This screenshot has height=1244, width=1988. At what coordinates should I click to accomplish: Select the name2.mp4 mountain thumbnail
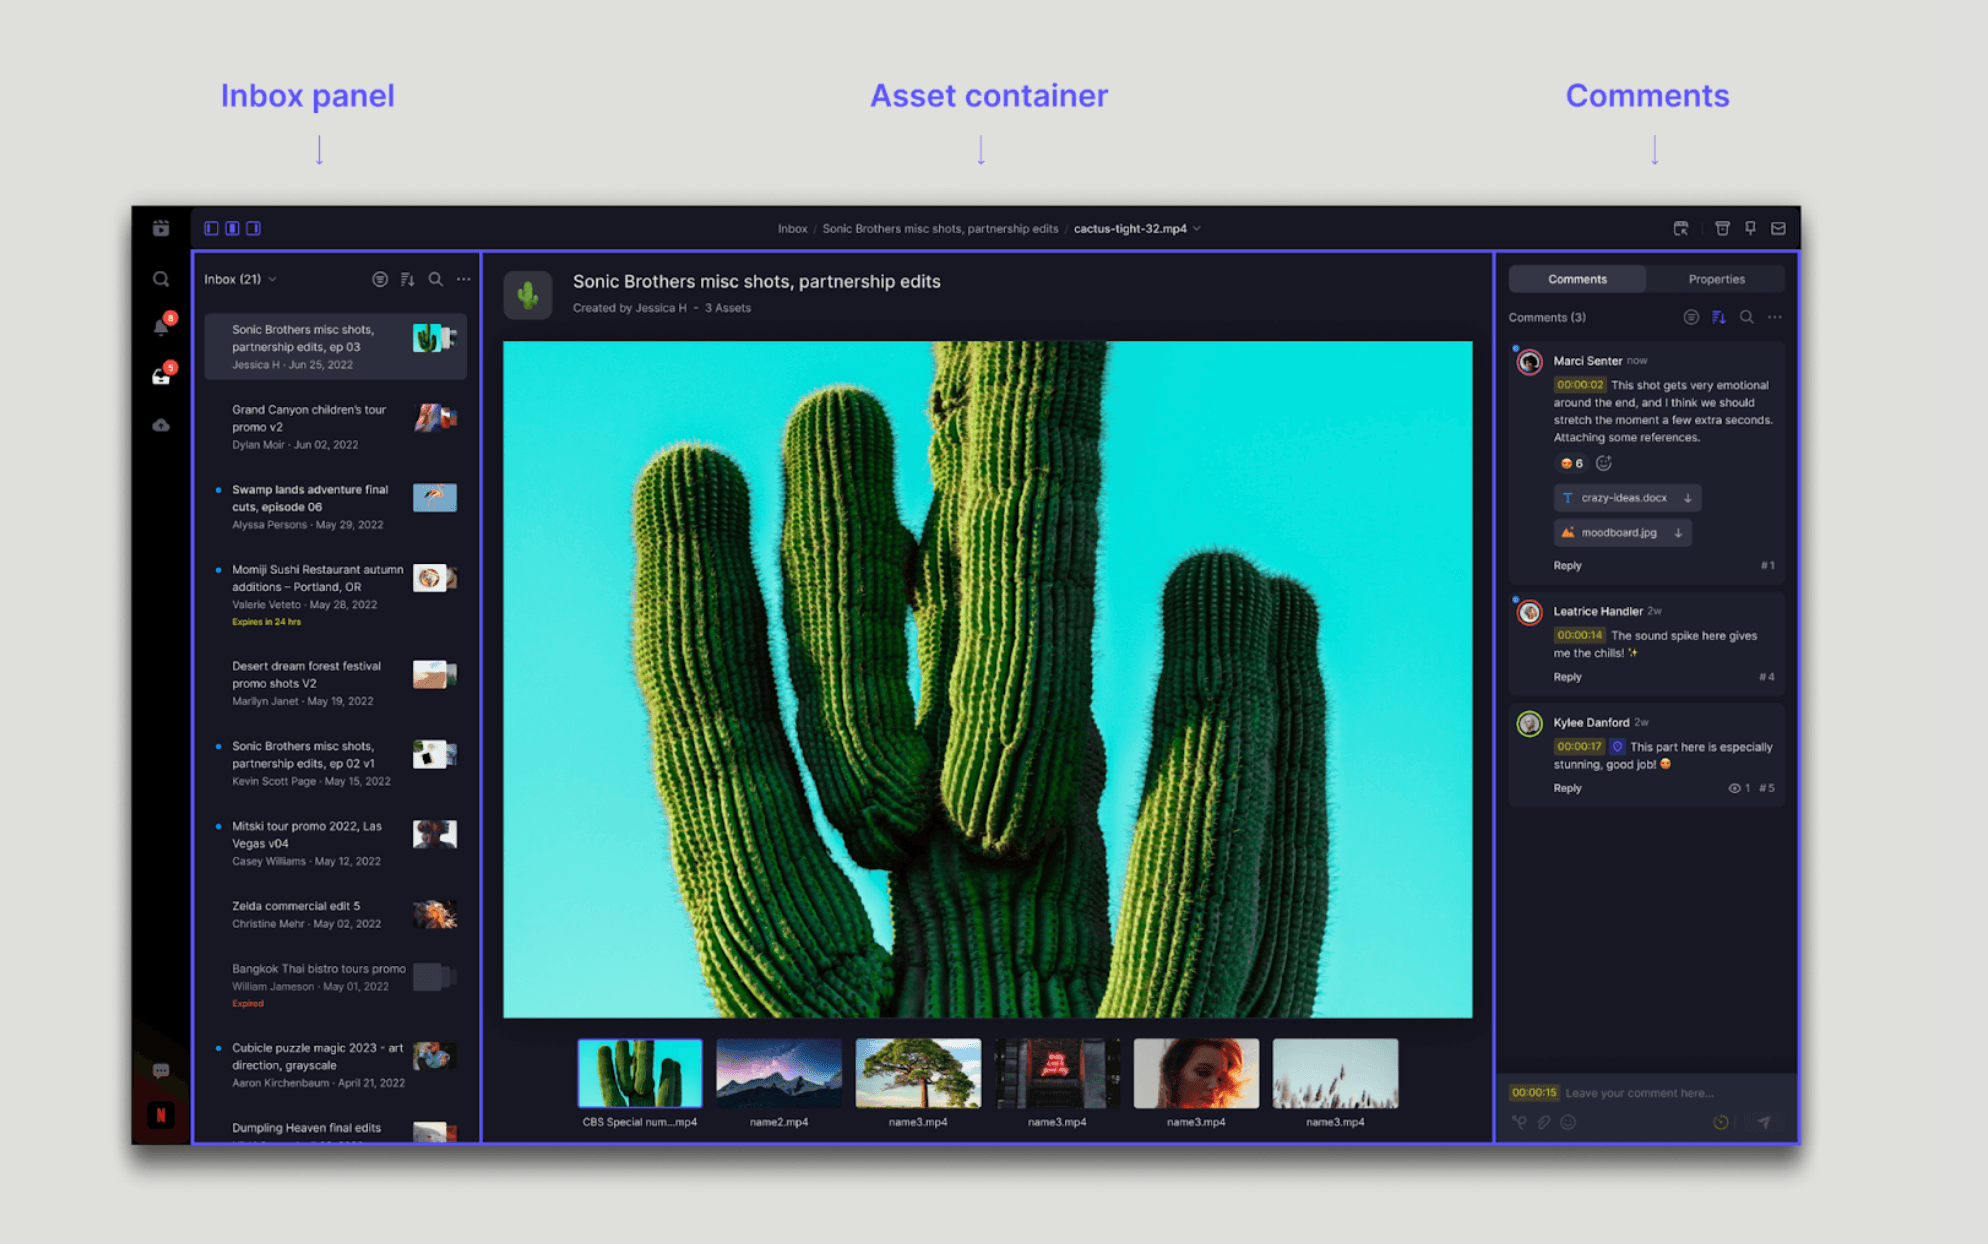coord(779,1073)
